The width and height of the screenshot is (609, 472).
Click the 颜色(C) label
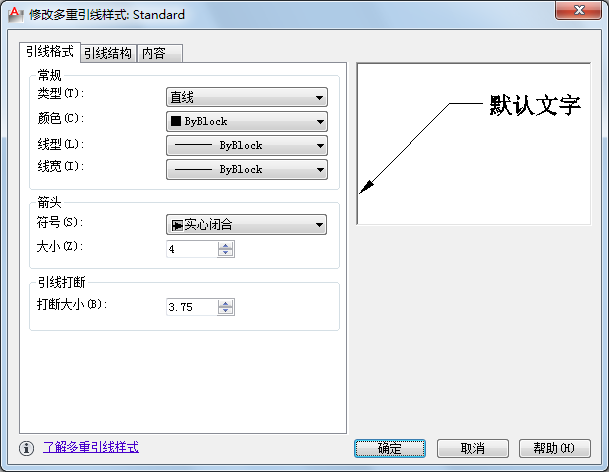click(x=61, y=118)
